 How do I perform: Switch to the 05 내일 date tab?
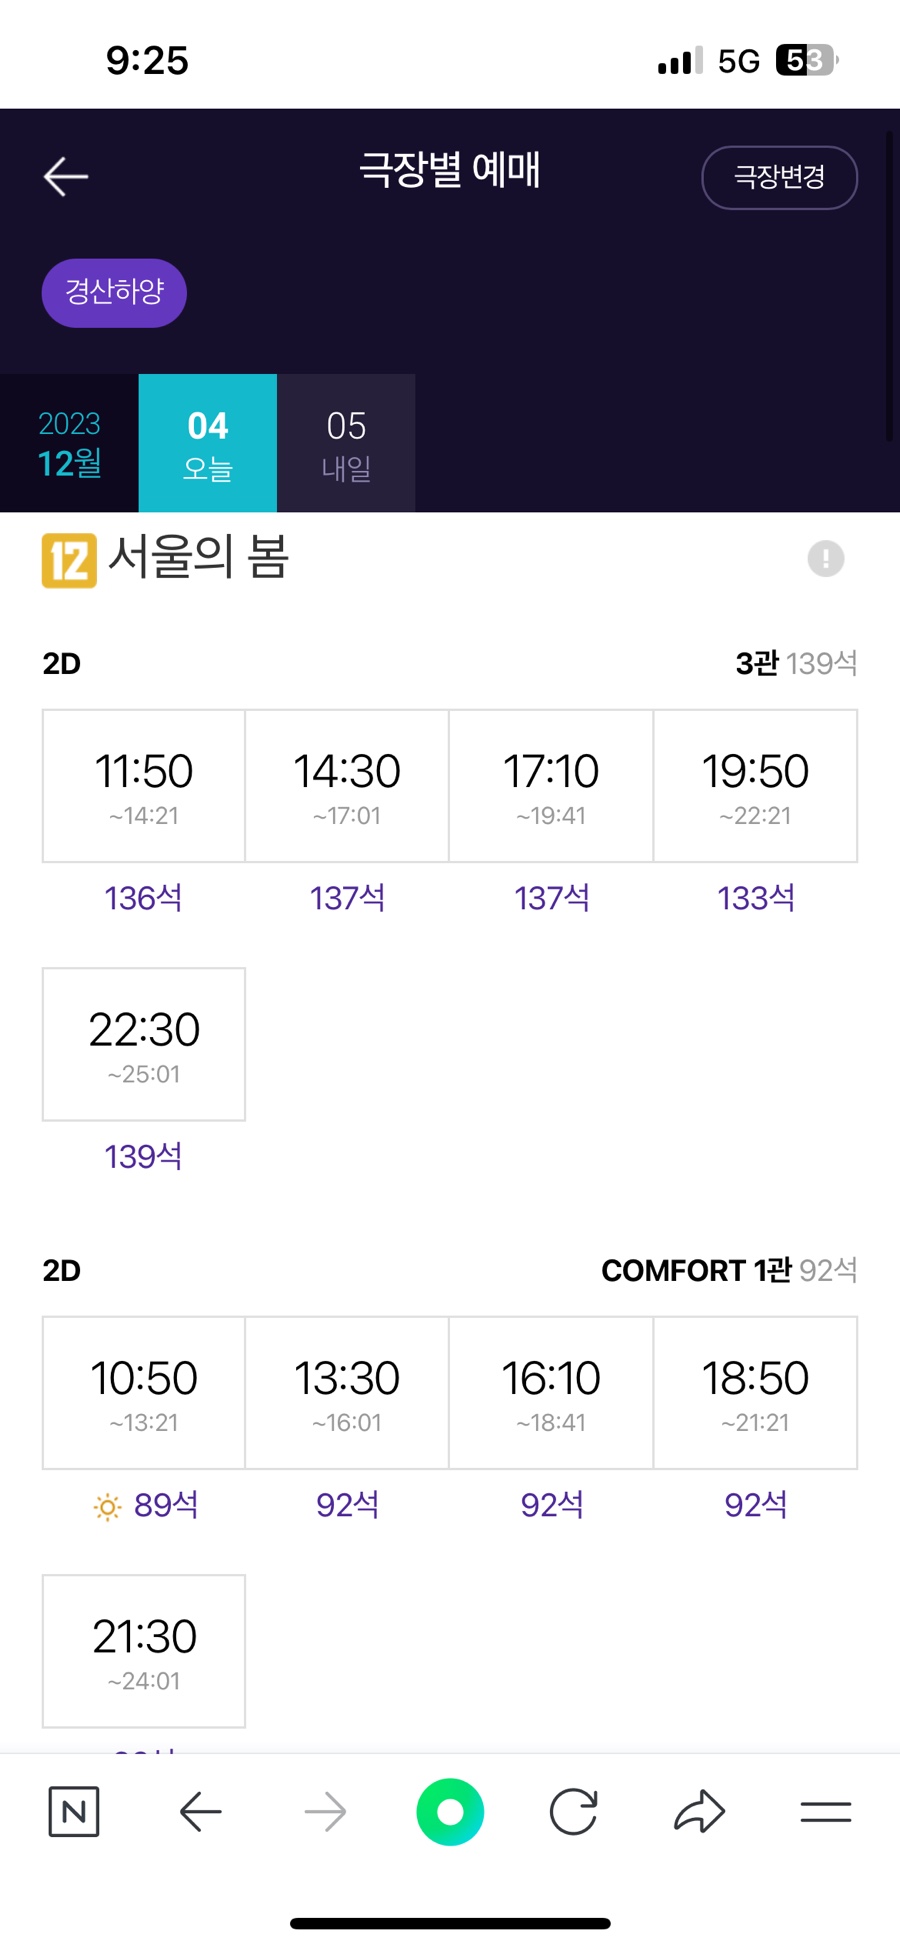pyautogui.click(x=346, y=443)
